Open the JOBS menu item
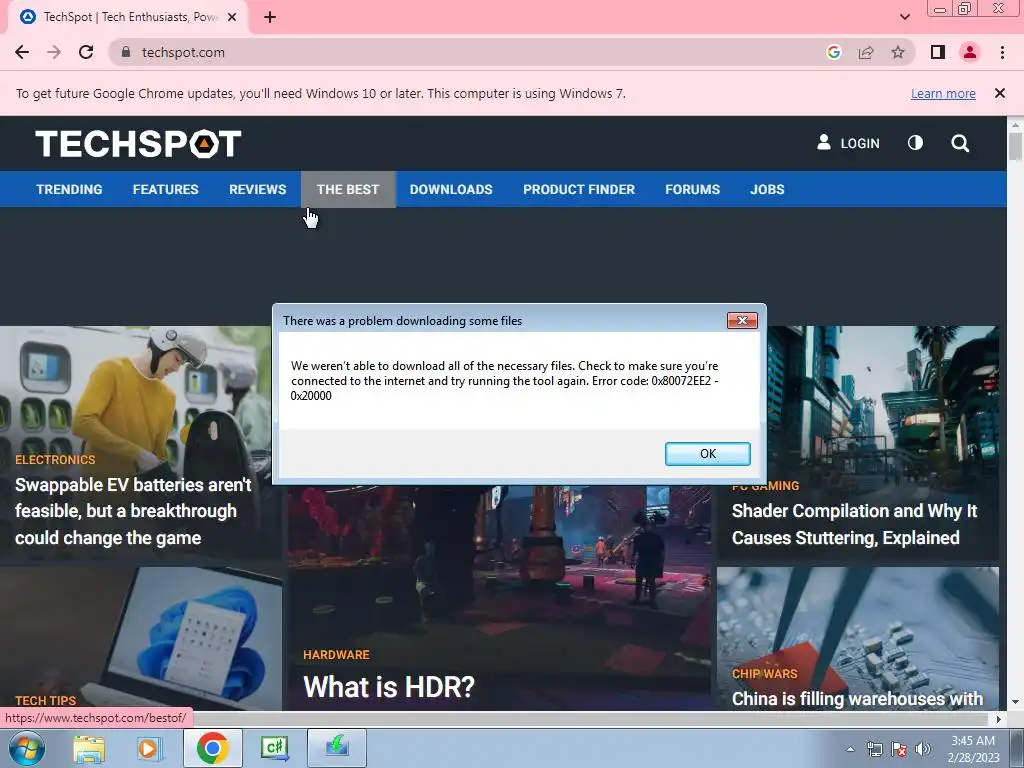The height and width of the screenshot is (768, 1024). 767,189
